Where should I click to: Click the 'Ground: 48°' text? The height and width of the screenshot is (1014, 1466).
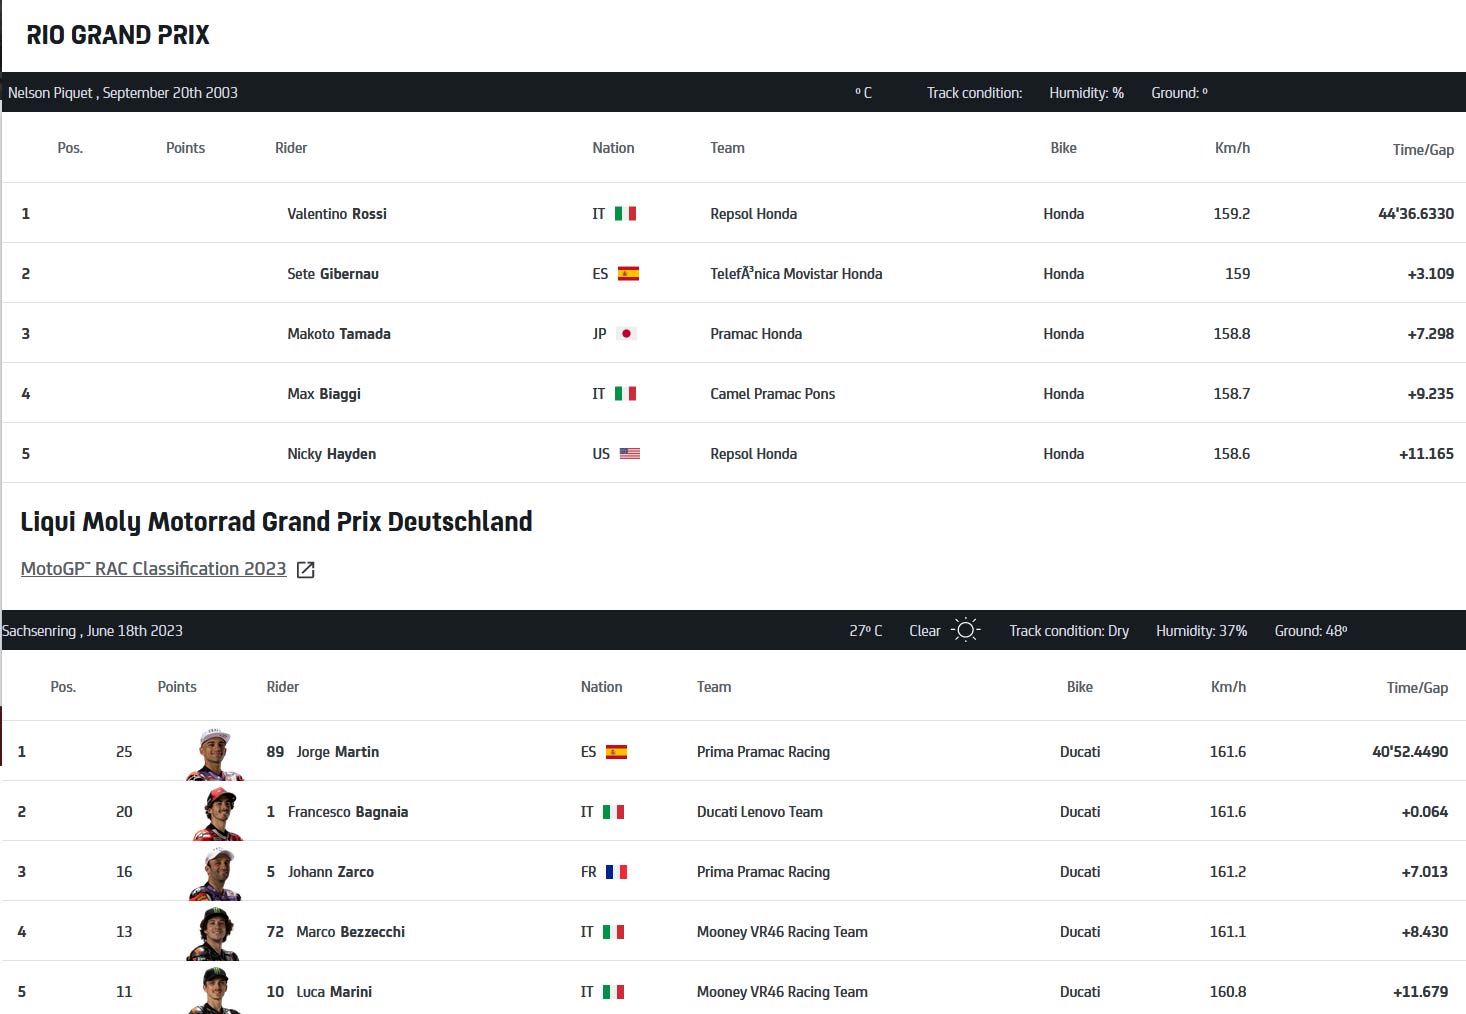point(1311,631)
